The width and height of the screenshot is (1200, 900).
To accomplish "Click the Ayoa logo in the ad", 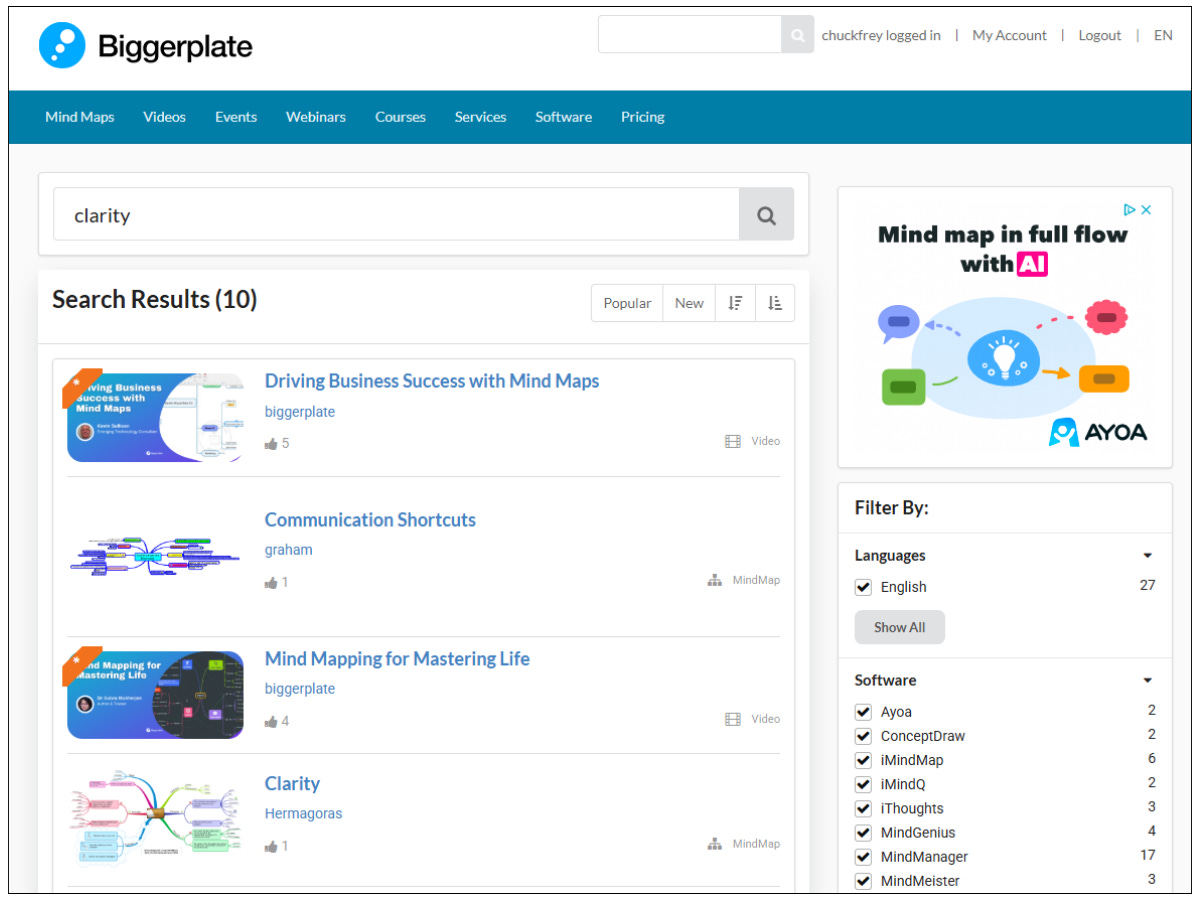I will [1097, 432].
